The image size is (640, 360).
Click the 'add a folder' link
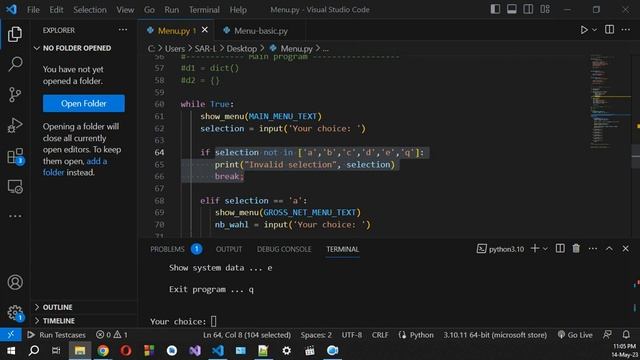pos(75,167)
